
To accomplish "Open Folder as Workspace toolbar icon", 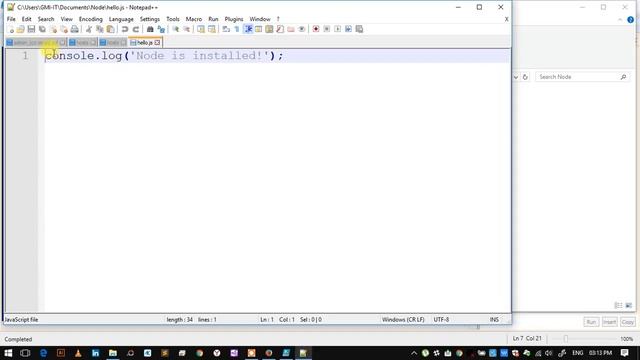I will coord(291,29).
